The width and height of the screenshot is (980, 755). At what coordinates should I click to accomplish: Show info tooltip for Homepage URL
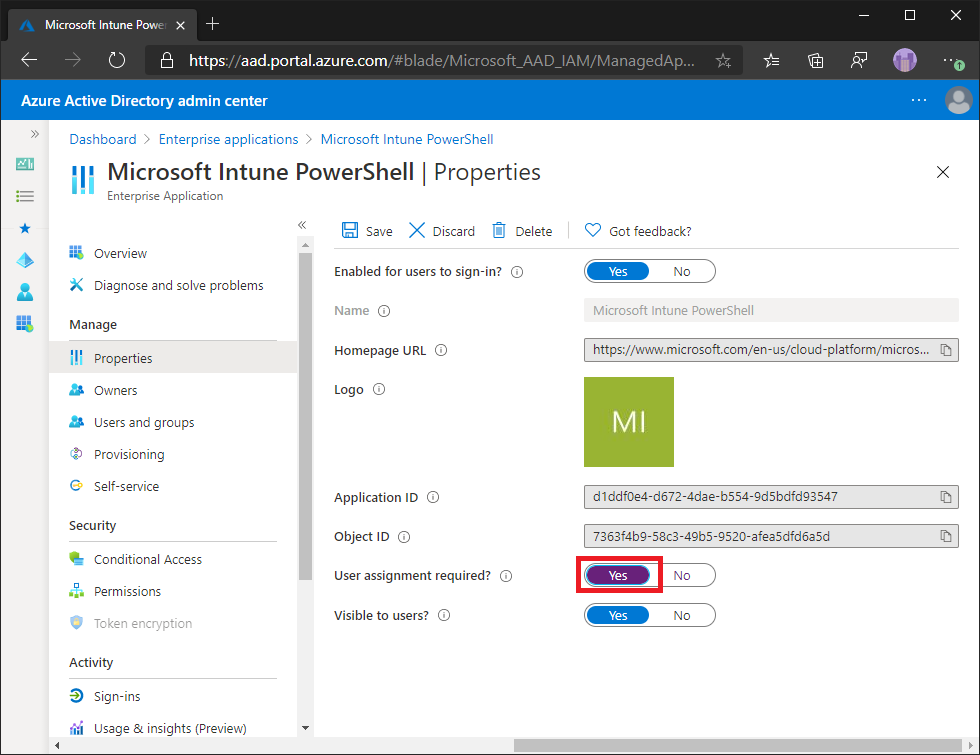[x=441, y=350]
